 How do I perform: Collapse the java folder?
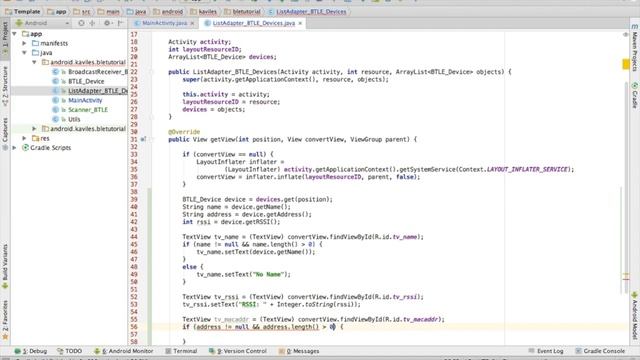tap(24, 53)
